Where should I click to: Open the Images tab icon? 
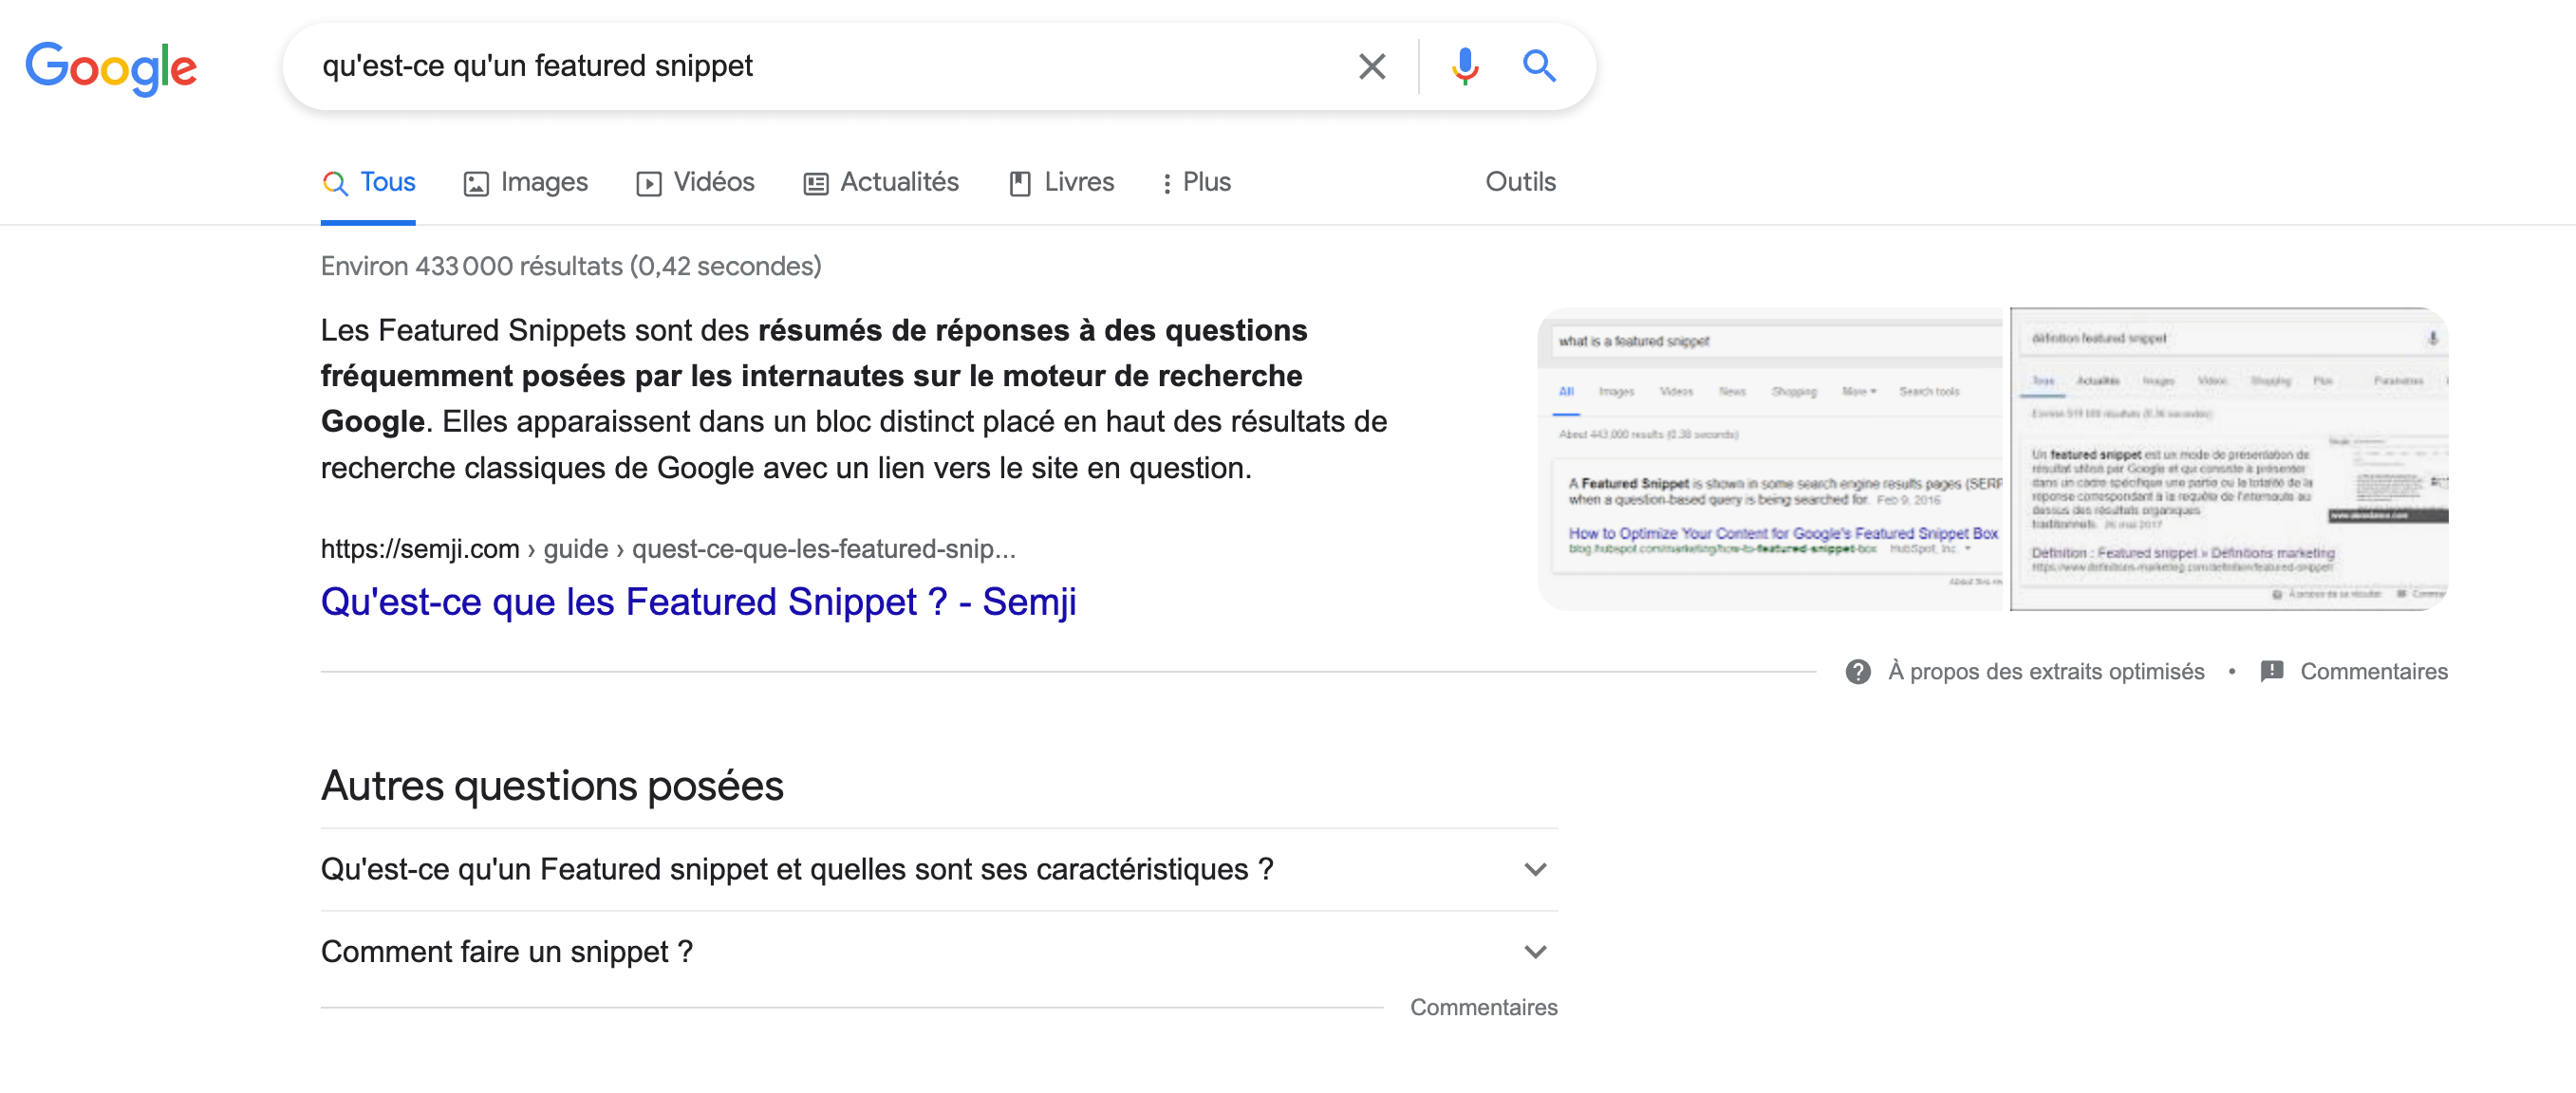click(x=476, y=182)
